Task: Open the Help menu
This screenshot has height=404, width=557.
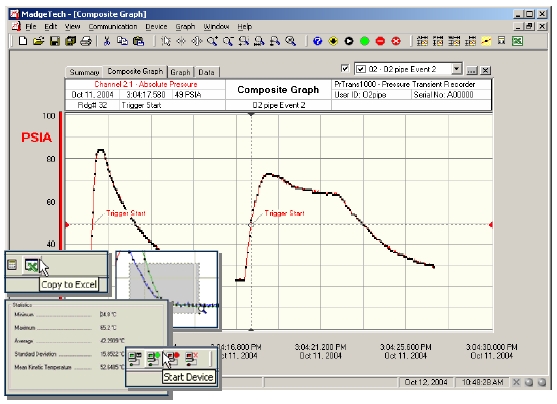Action: 244,27
